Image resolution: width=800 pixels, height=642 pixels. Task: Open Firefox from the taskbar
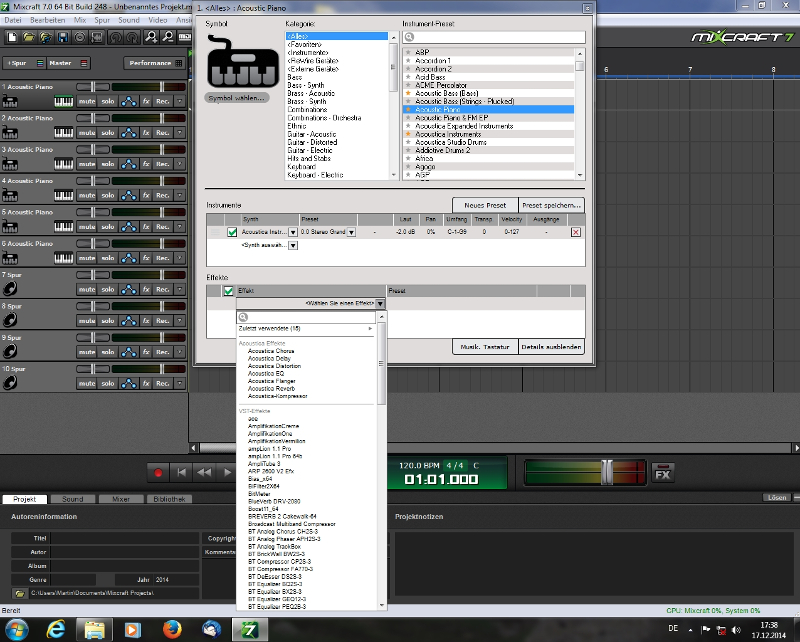tap(172, 629)
